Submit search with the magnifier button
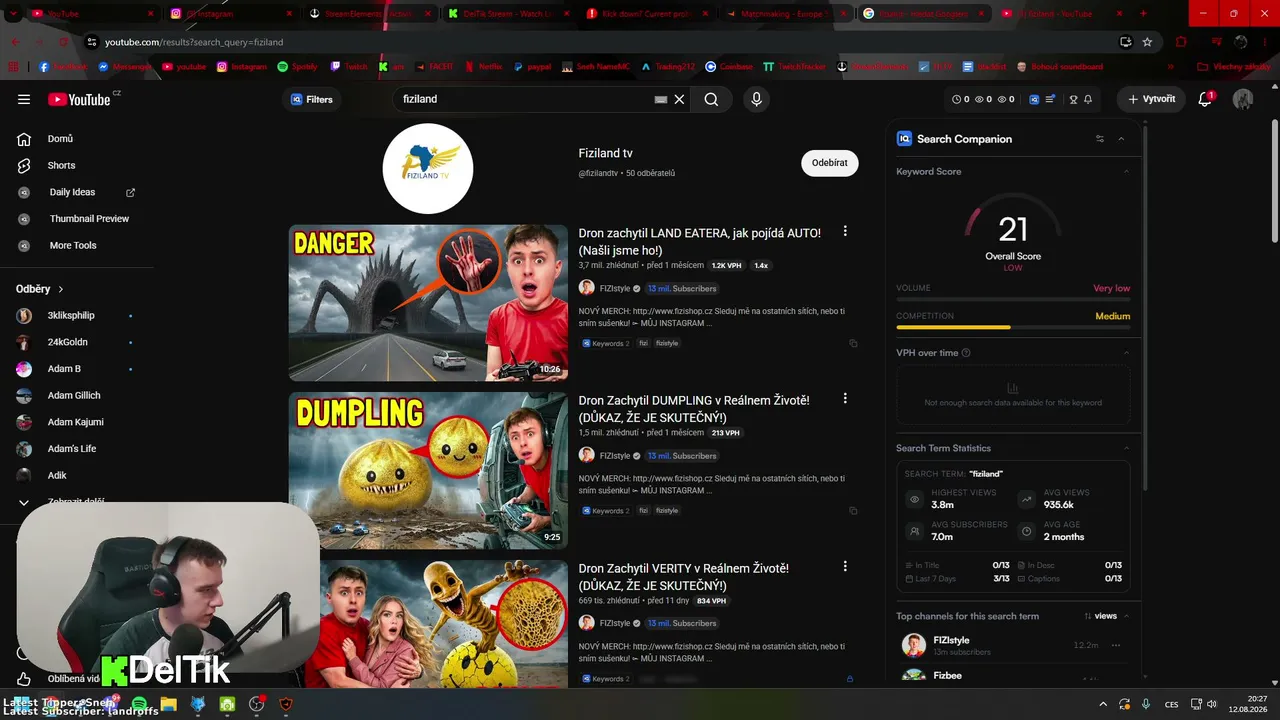The width and height of the screenshot is (1280, 720). [711, 99]
